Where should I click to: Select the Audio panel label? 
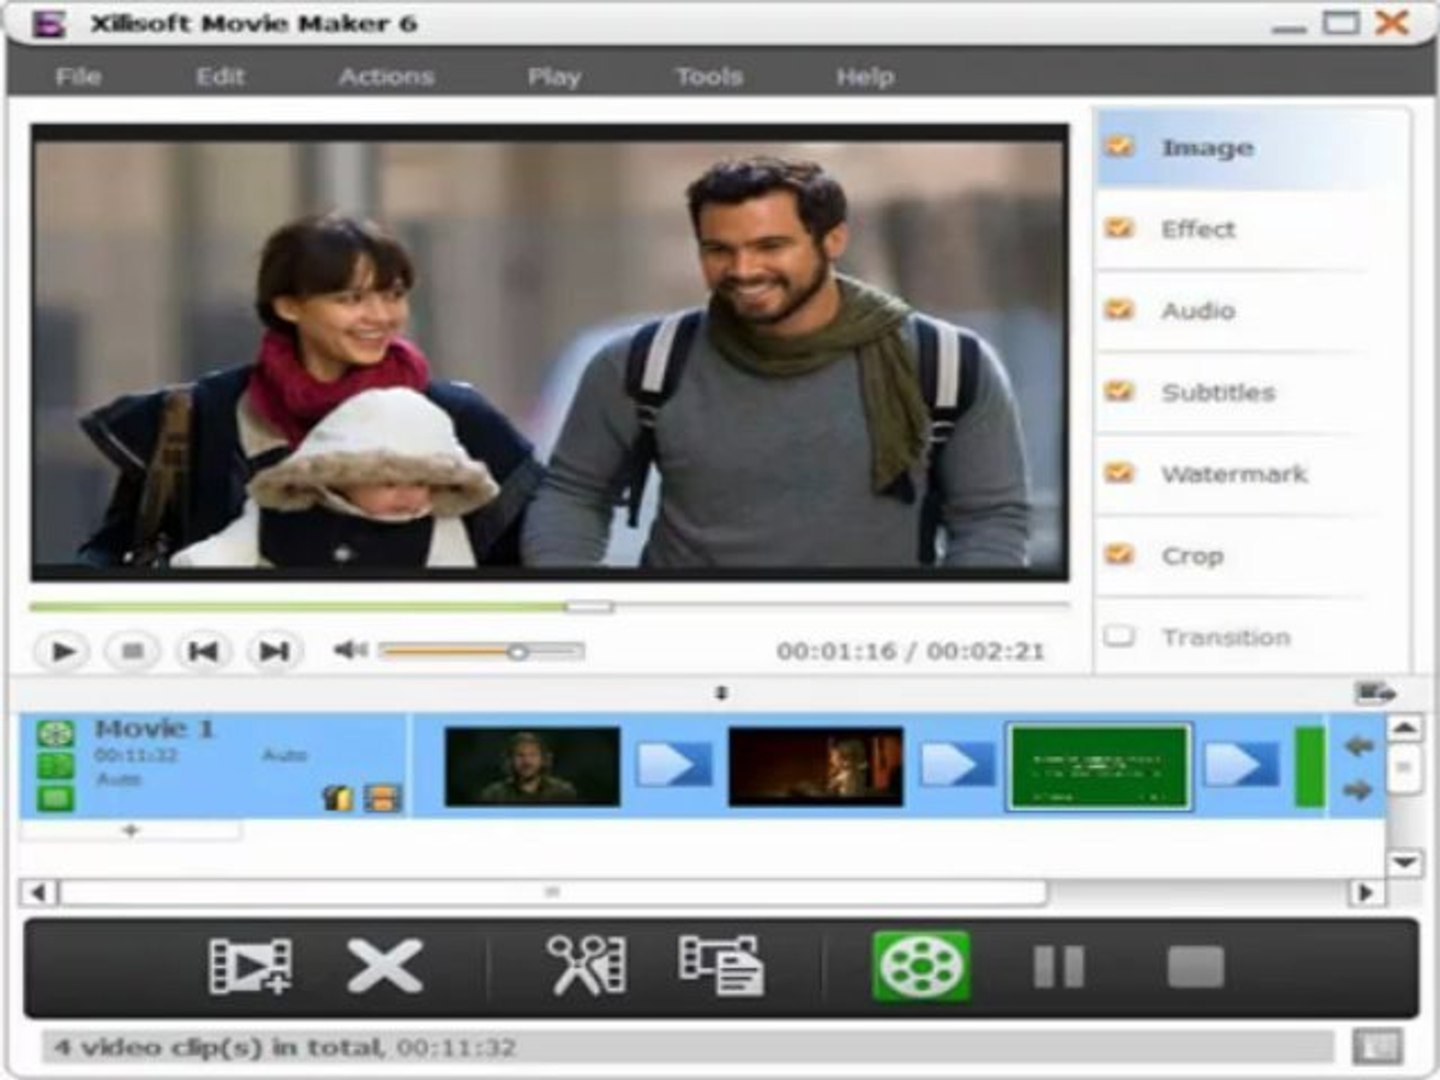[x=1198, y=311]
